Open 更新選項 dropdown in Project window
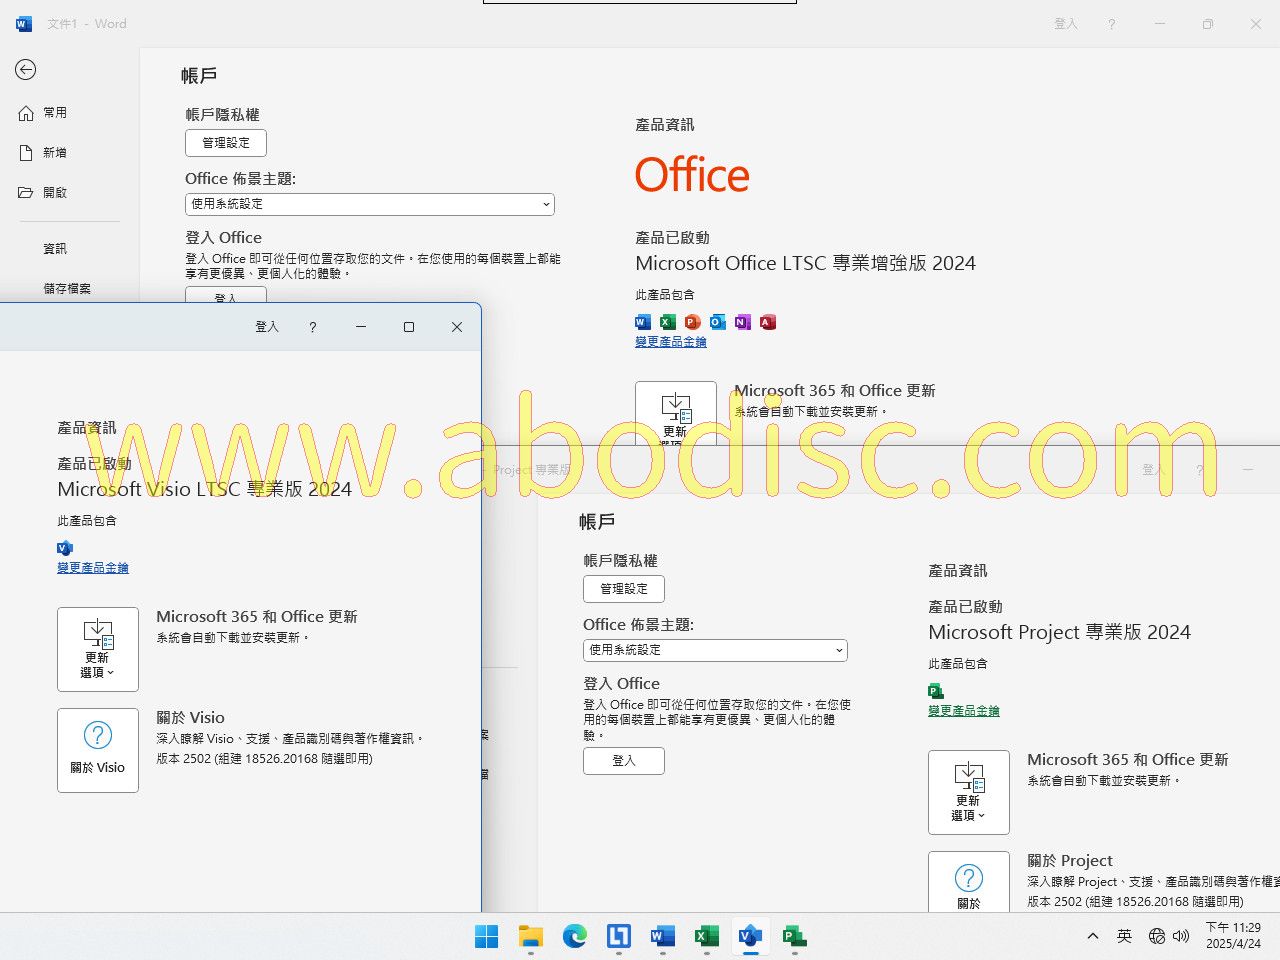1280x960 pixels. click(x=969, y=792)
